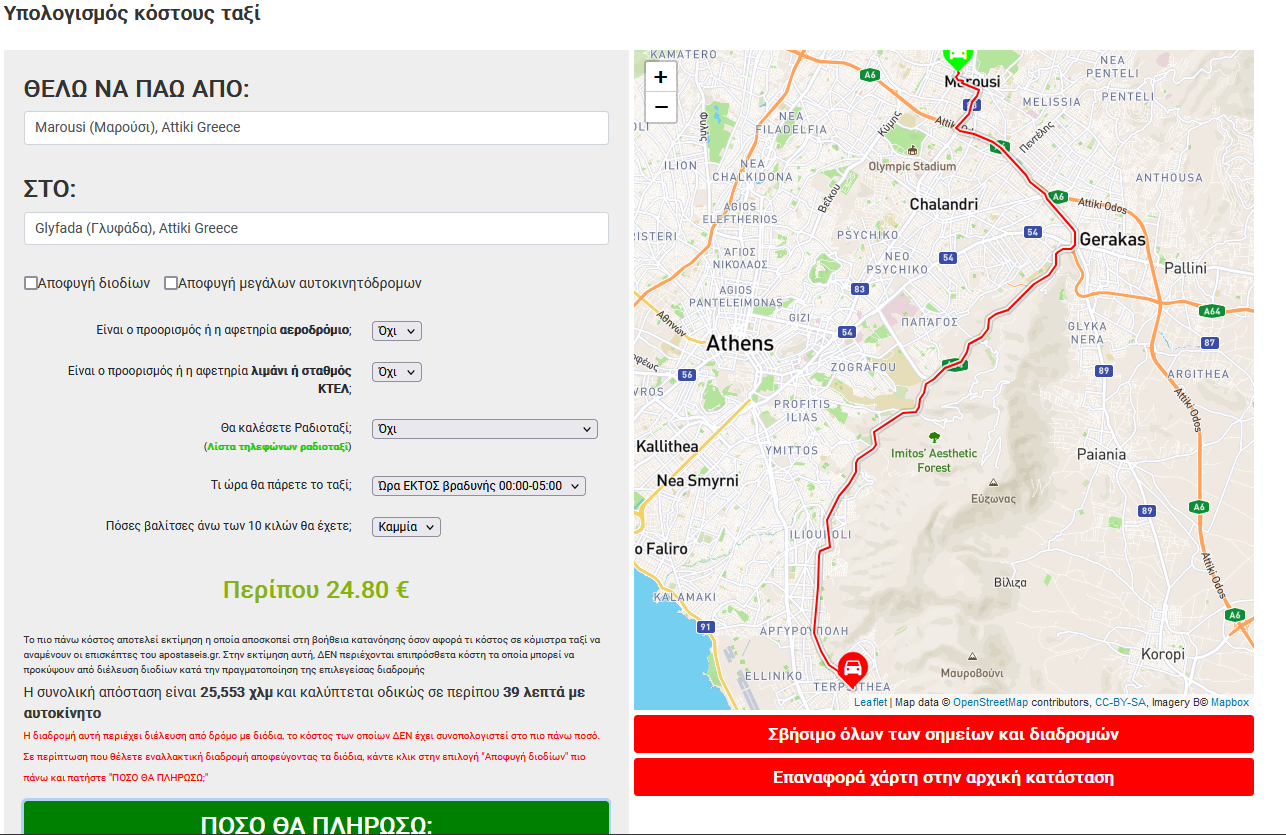Click the map zoom in plus button
Screen dimensions: 1286x835
tap(661, 77)
